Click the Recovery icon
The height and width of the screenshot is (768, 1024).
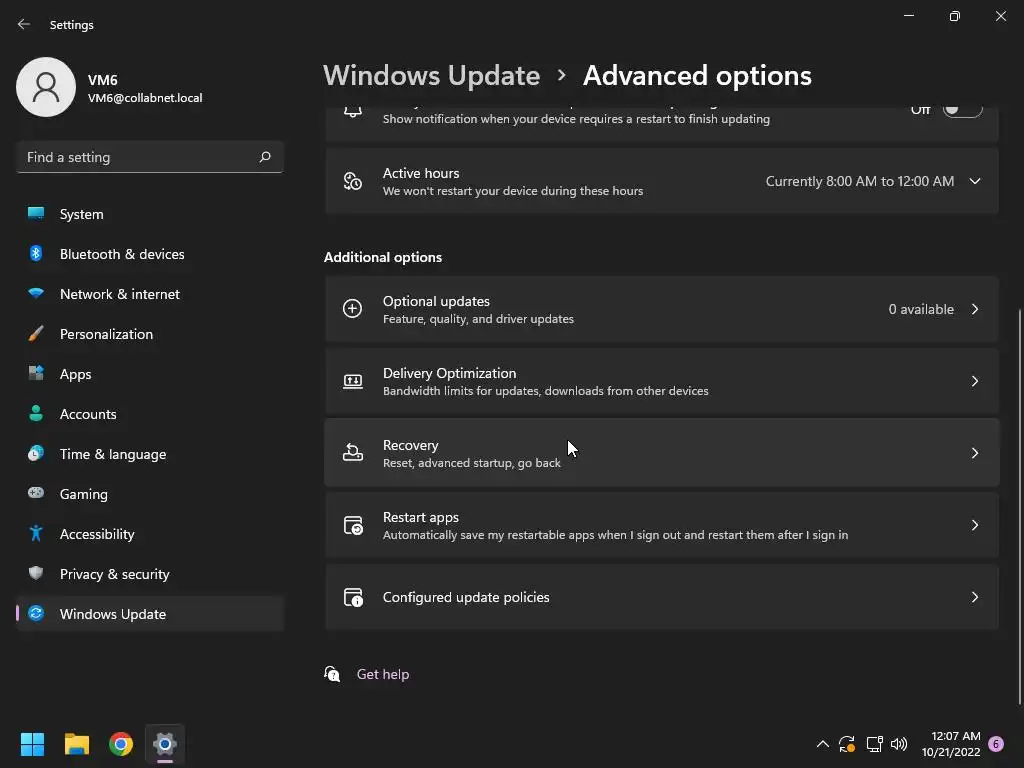(x=353, y=453)
